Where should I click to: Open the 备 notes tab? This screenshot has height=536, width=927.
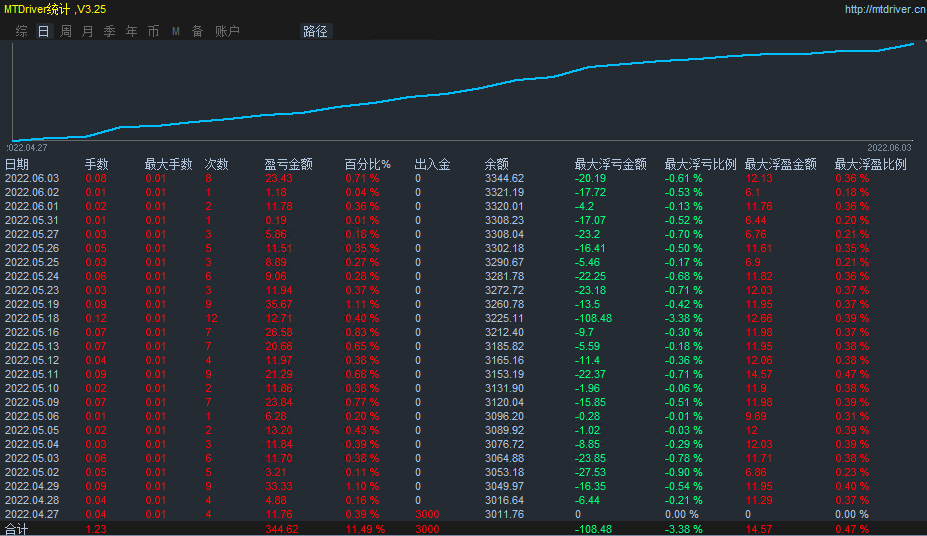coord(197,31)
